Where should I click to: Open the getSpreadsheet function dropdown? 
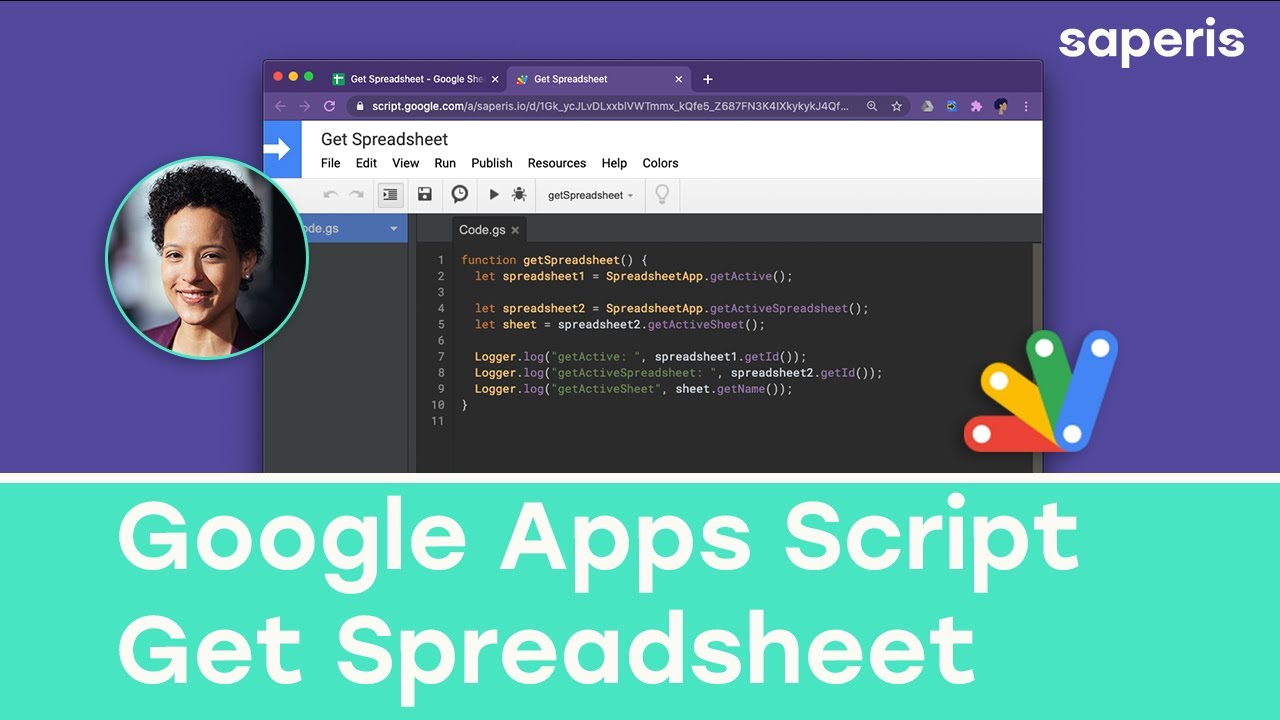(x=590, y=195)
